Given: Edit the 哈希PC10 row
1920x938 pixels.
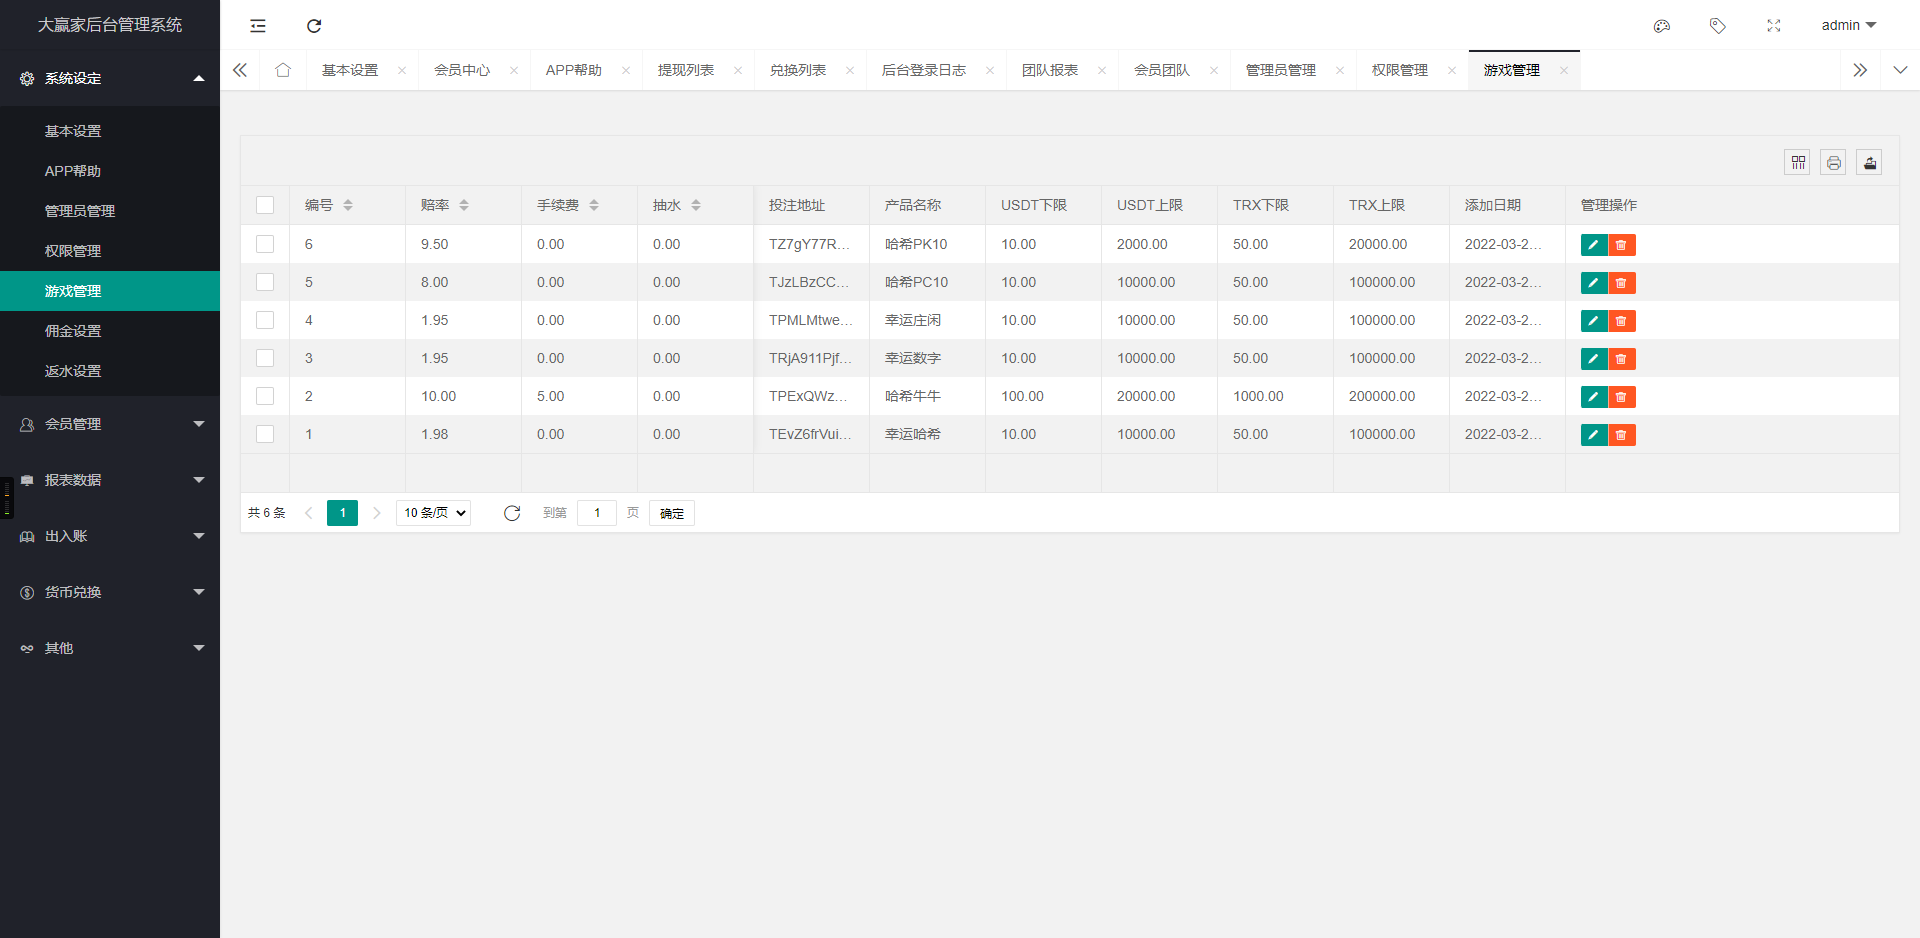Looking at the screenshot, I should (x=1594, y=283).
